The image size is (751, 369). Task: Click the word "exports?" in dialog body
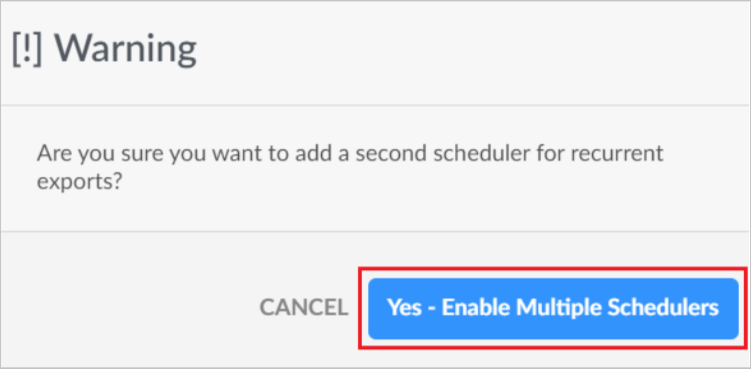click(x=78, y=183)
